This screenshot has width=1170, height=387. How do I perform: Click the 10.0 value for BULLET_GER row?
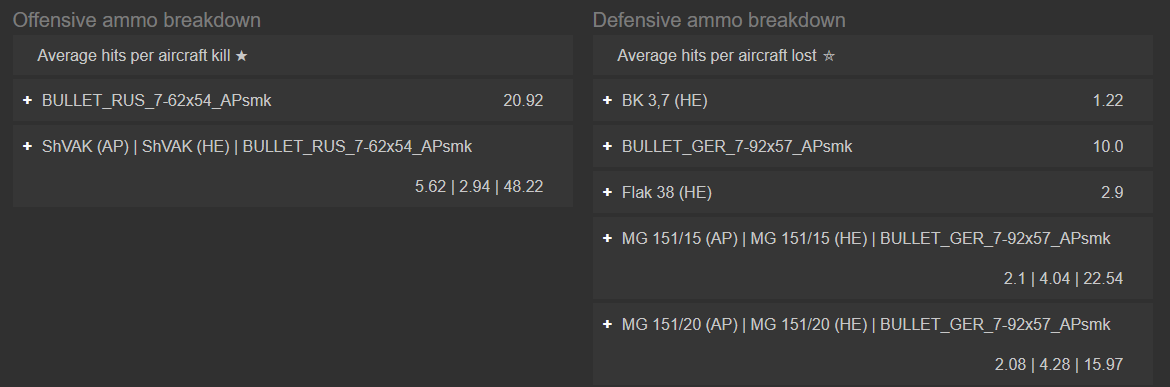[x=1108, y=147]
